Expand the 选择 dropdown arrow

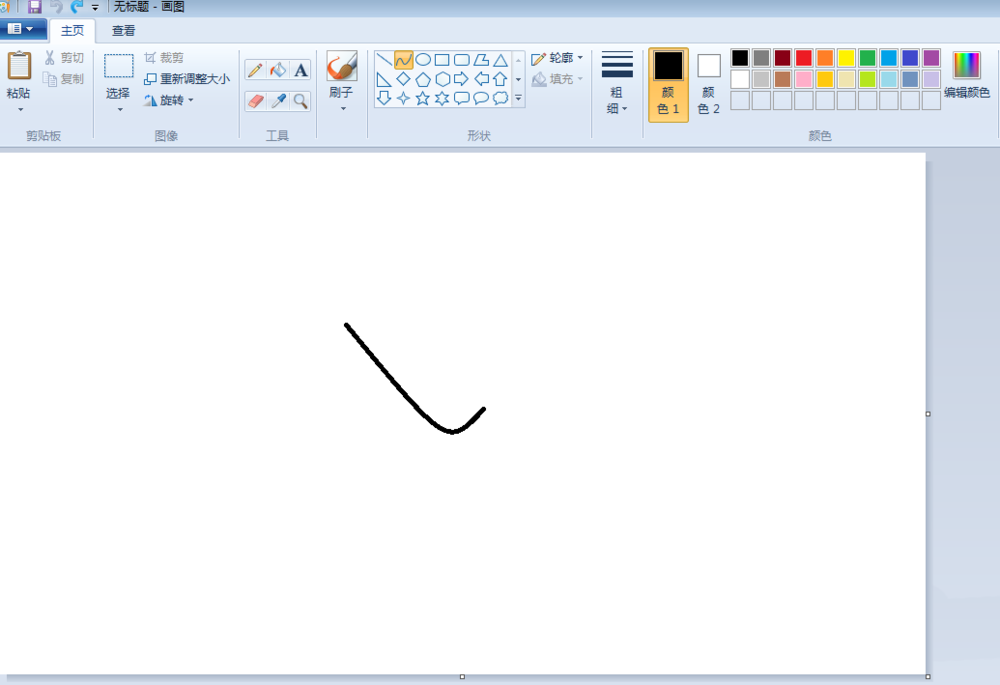[x=120, y=110]
